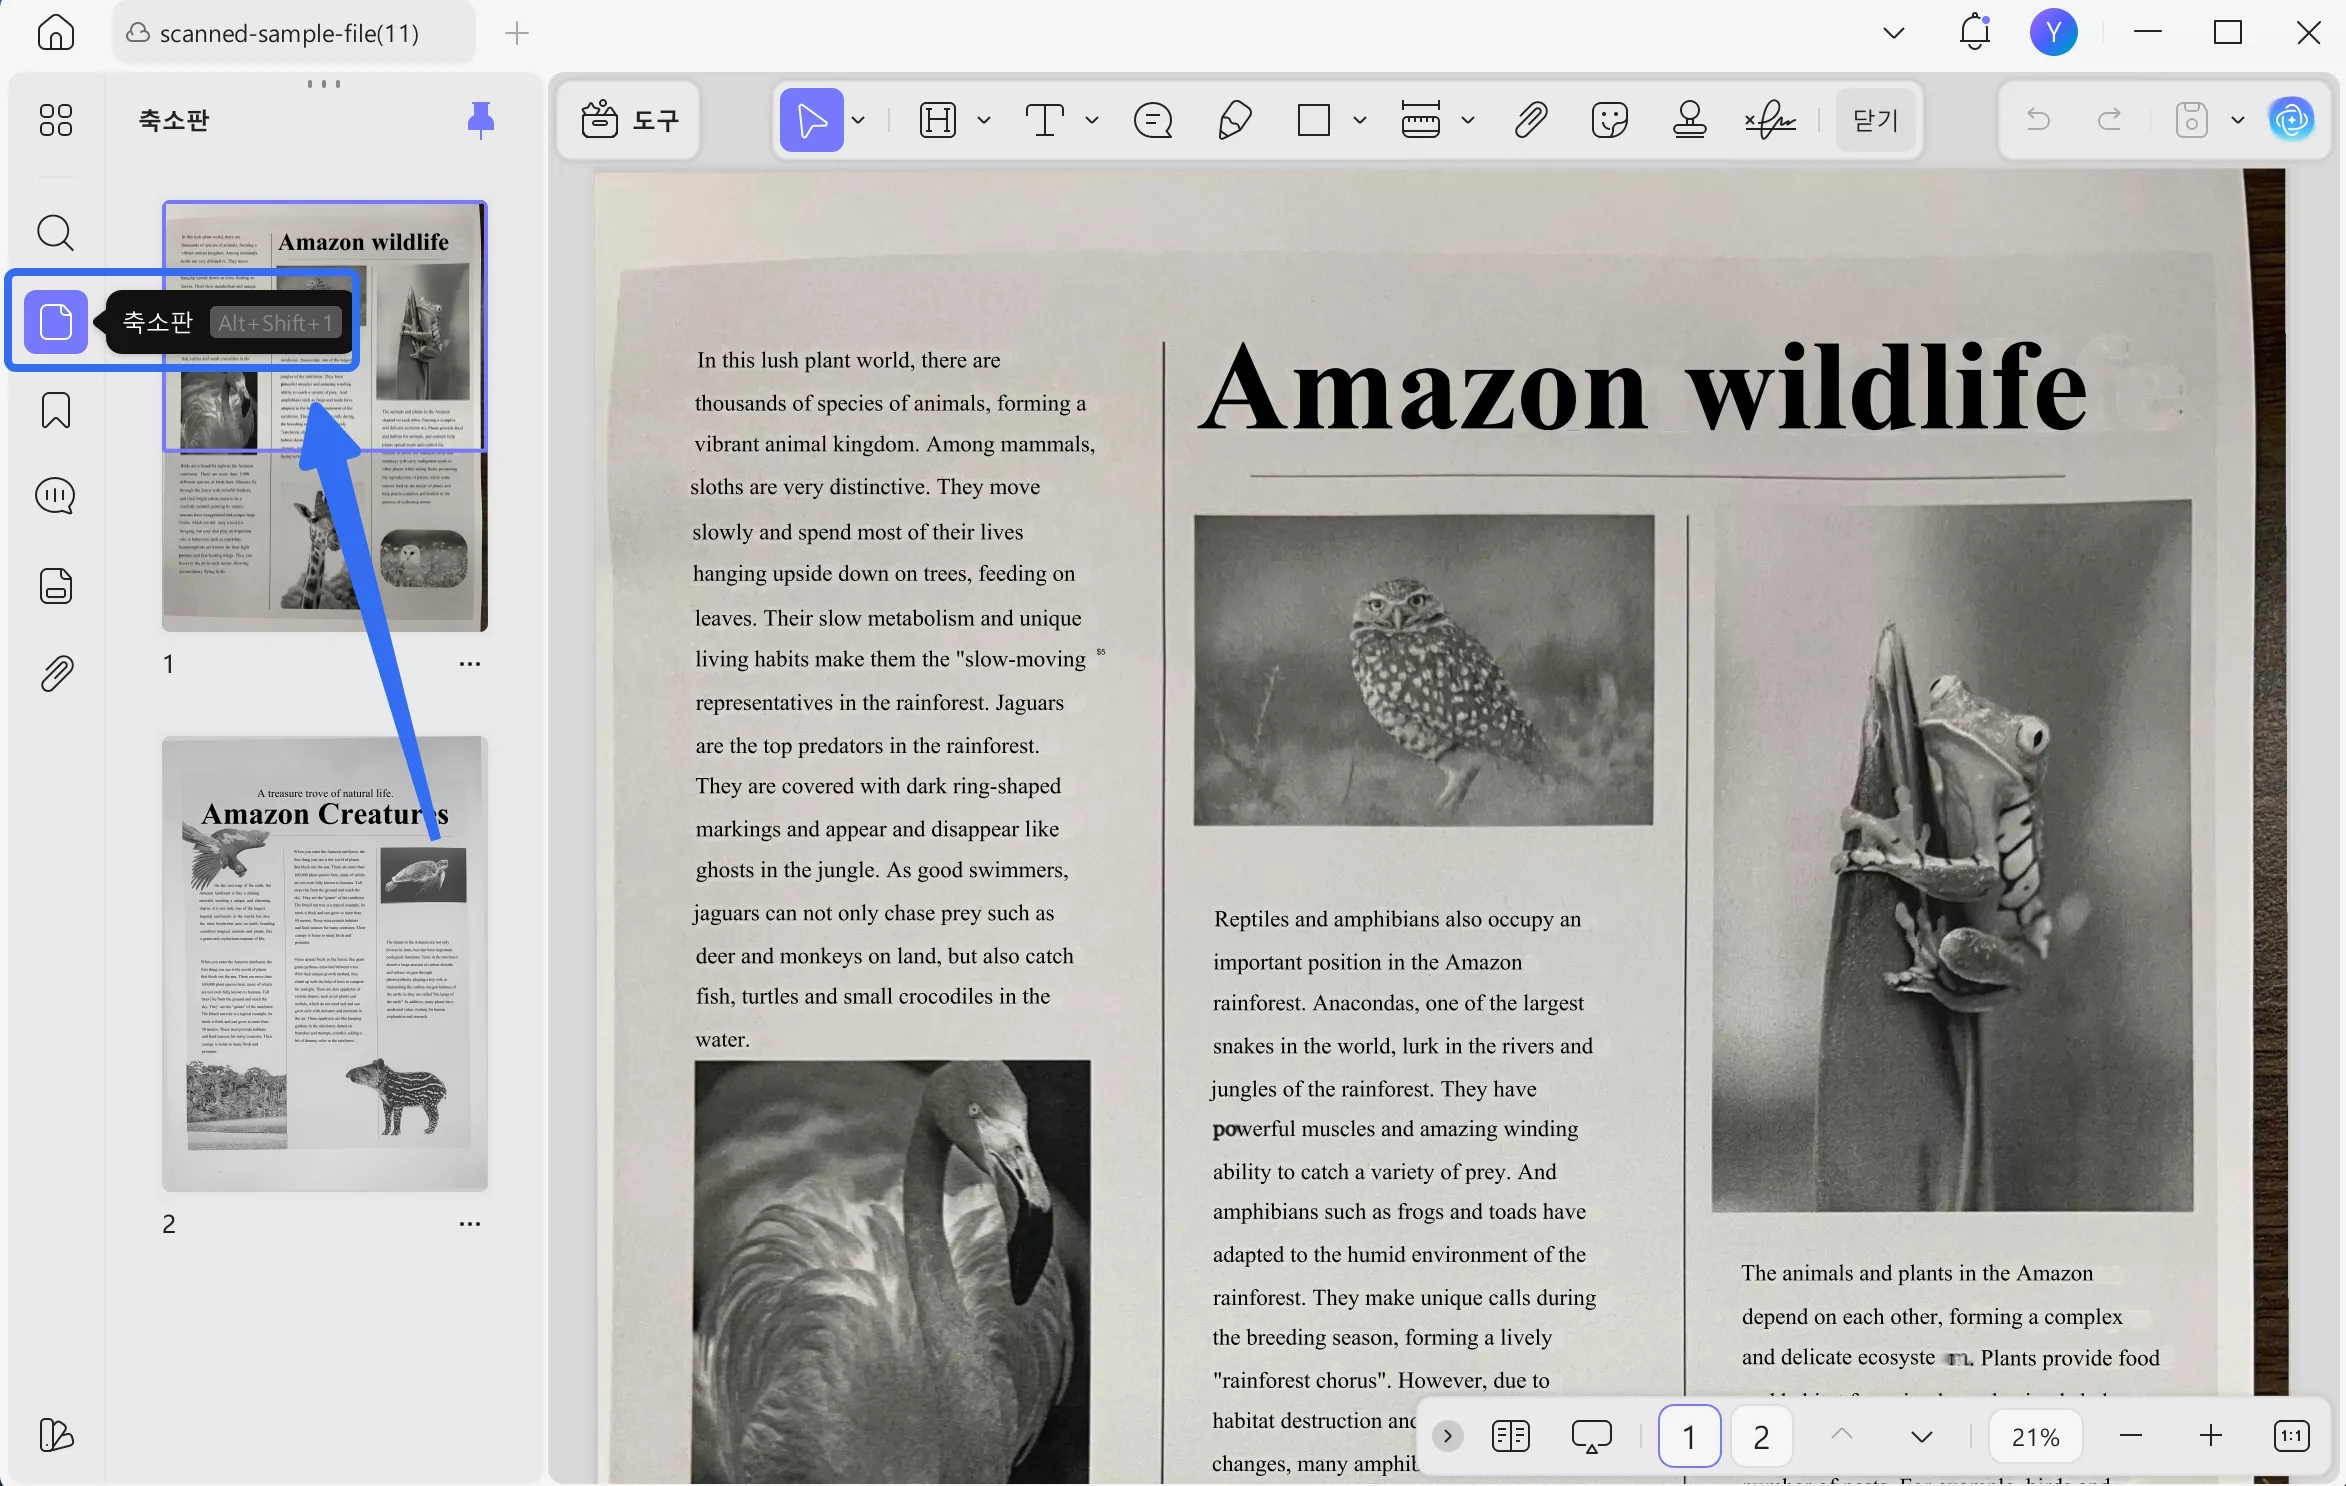The height and width of the screenshot is (1486, 2346).
Task: Click the comment note tool
Action: click(x=1153, y=121)
